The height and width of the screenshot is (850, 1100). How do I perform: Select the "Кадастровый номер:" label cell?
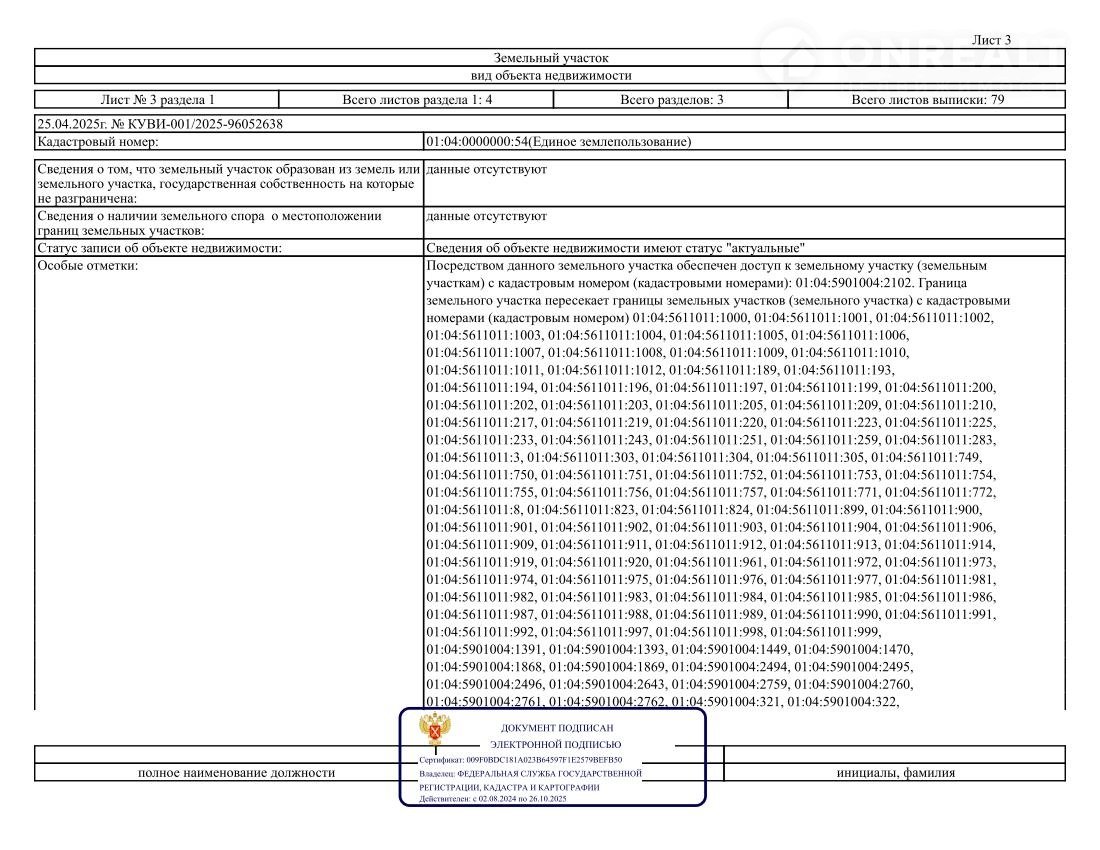[x=229, y=142]
